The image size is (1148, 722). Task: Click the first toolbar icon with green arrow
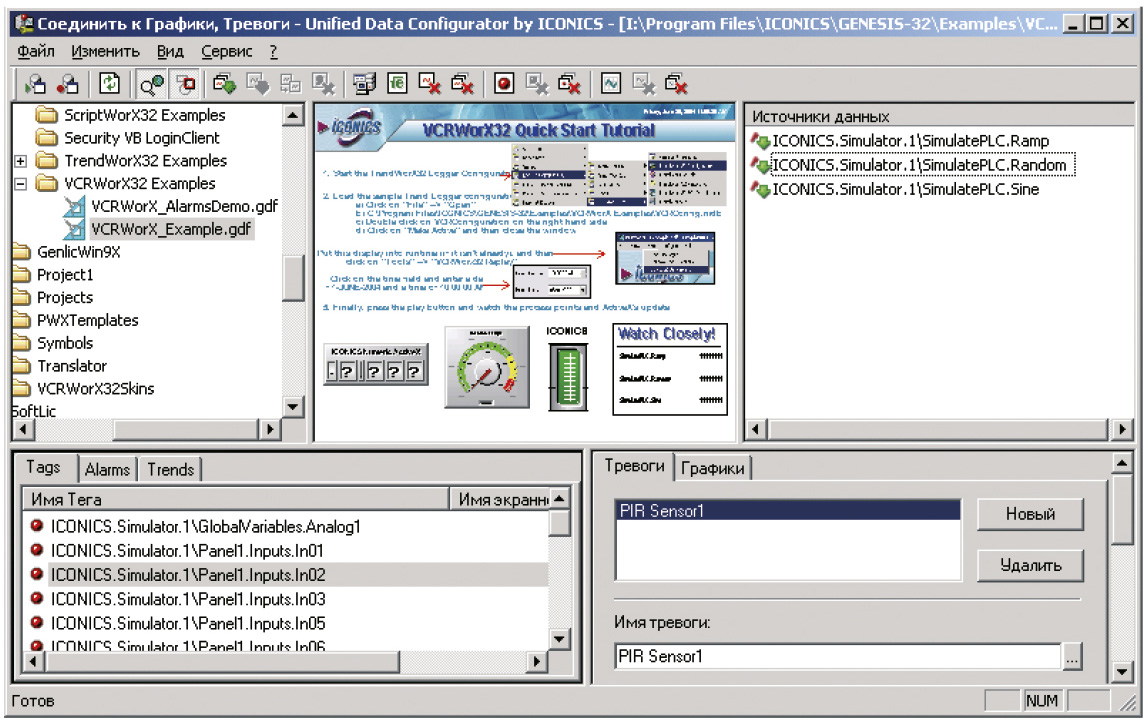[x=34, y=84]
